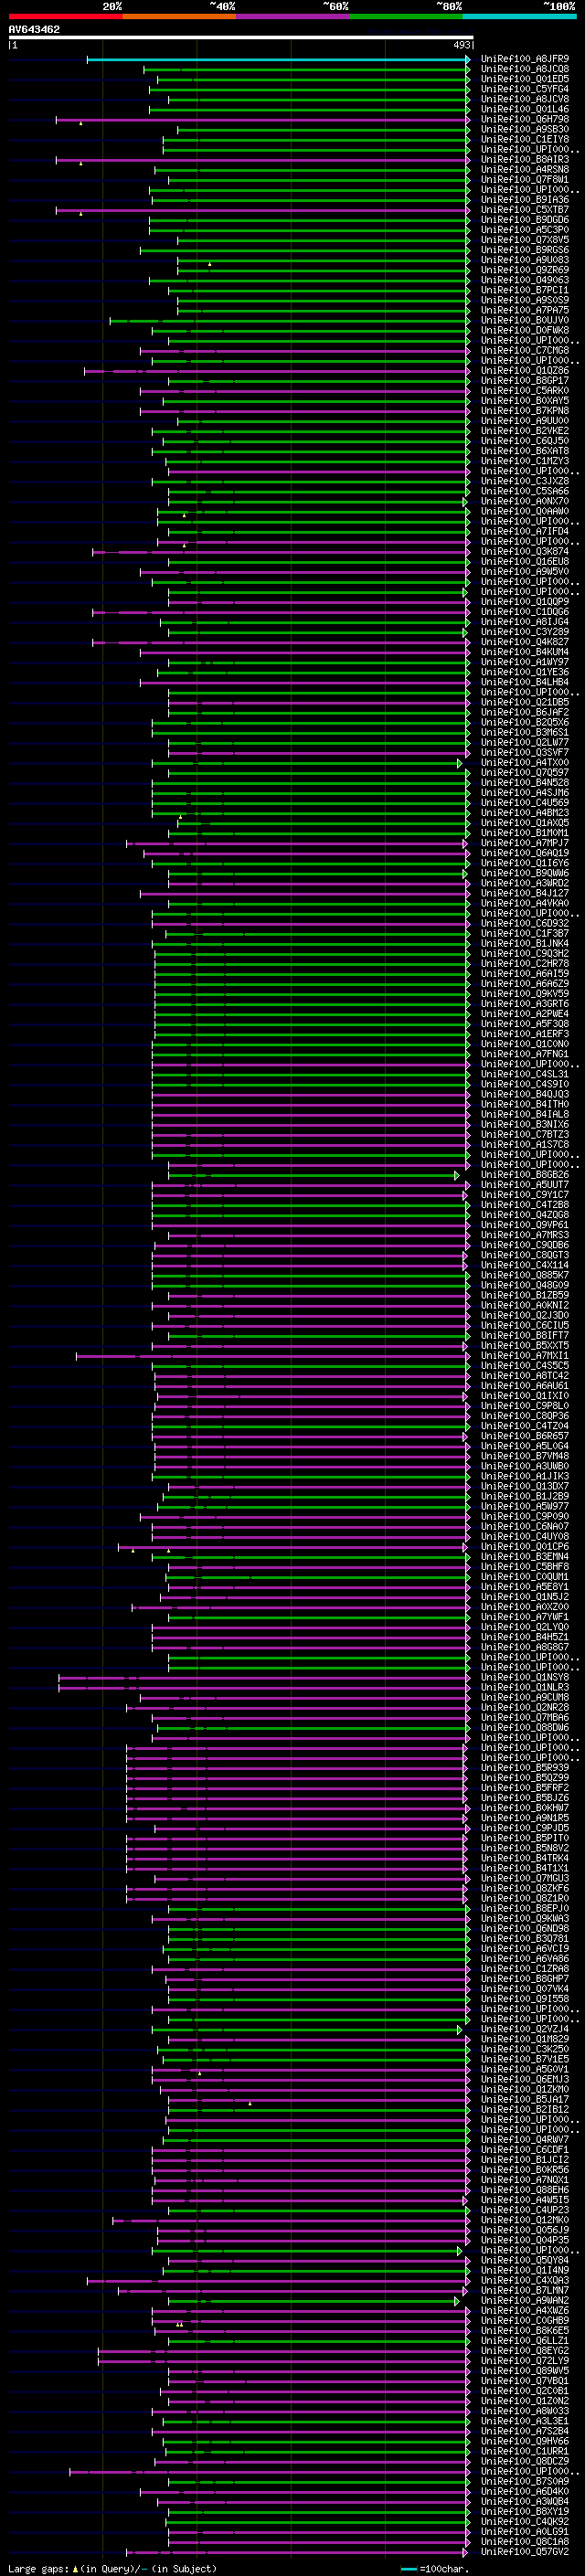Select the UniRef100_B8GP17 label
This screenshot has width=585, height=2576.
click(525, 381)
